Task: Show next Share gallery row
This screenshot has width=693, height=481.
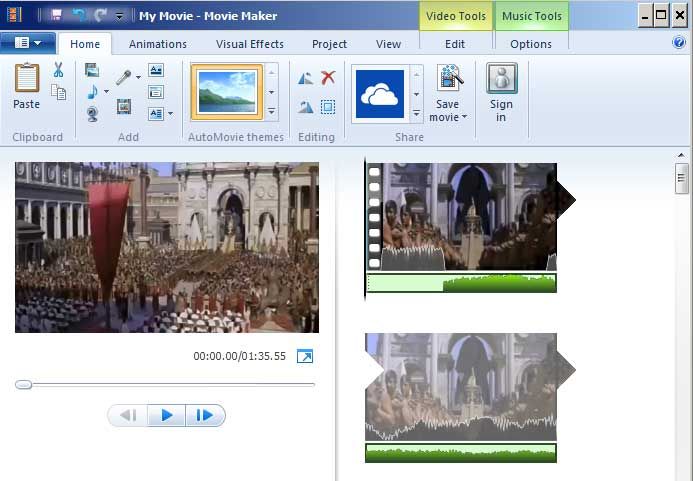Action: tap(416, 94)
